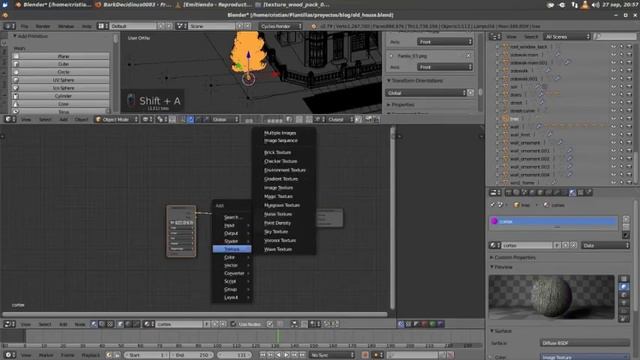Select the corteza material slot
Image resolution: width=640 pixels, height=360 pixels.
click(553, 221)
